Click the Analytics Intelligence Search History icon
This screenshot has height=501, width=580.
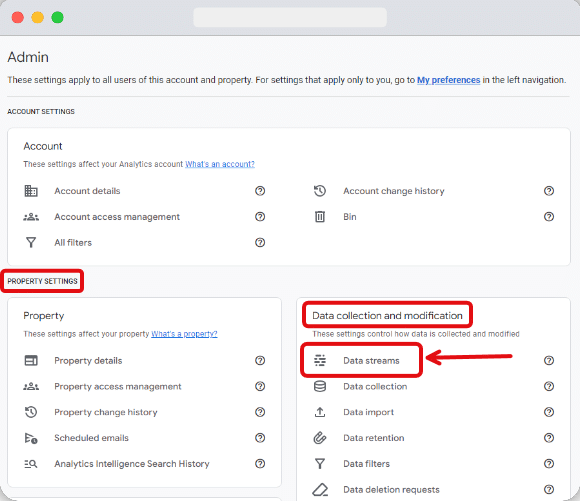pyautogui.click(x=31, y=464)
